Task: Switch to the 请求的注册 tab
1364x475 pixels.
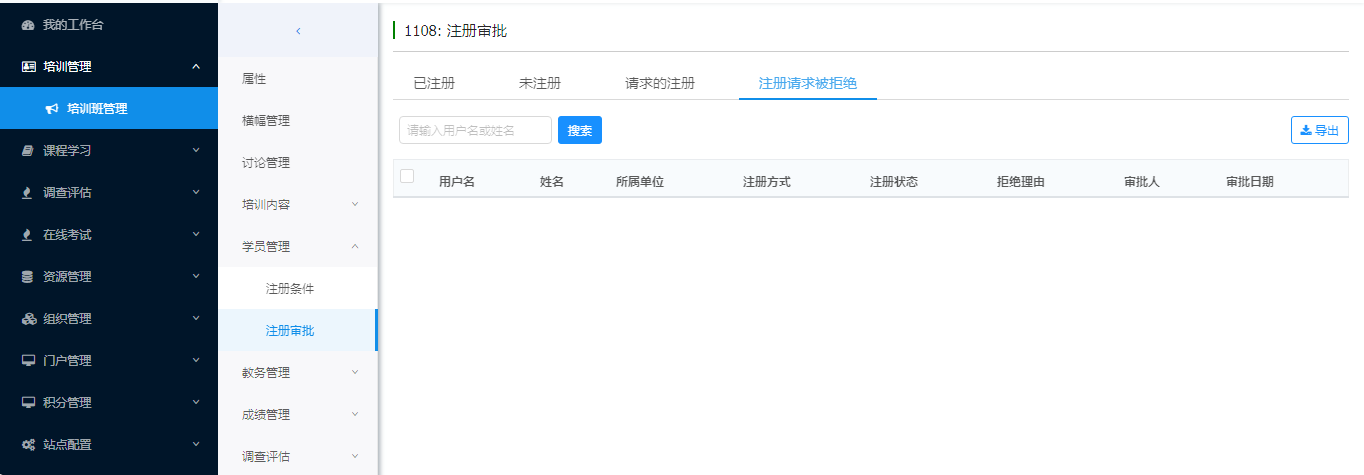Action: 659,83
